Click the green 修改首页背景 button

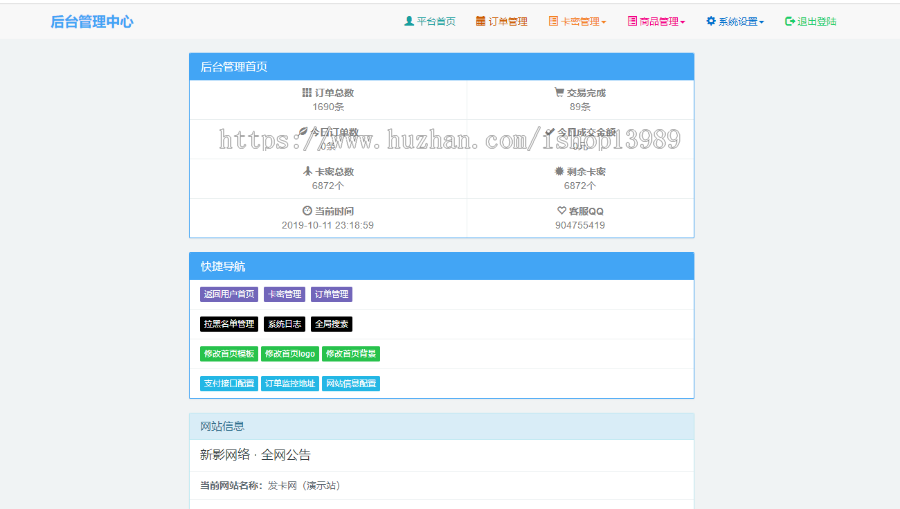pyautogui.click(x=351, y=354)
